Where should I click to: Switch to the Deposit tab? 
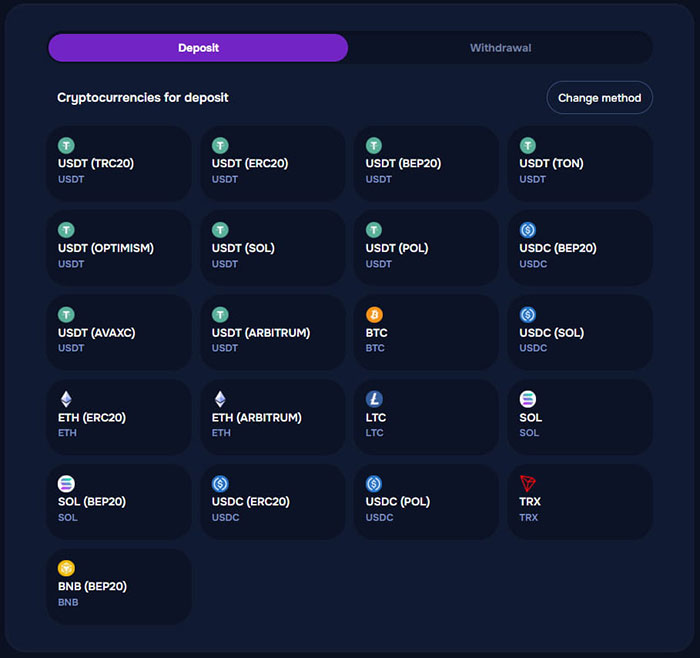[x=198, y=48]
